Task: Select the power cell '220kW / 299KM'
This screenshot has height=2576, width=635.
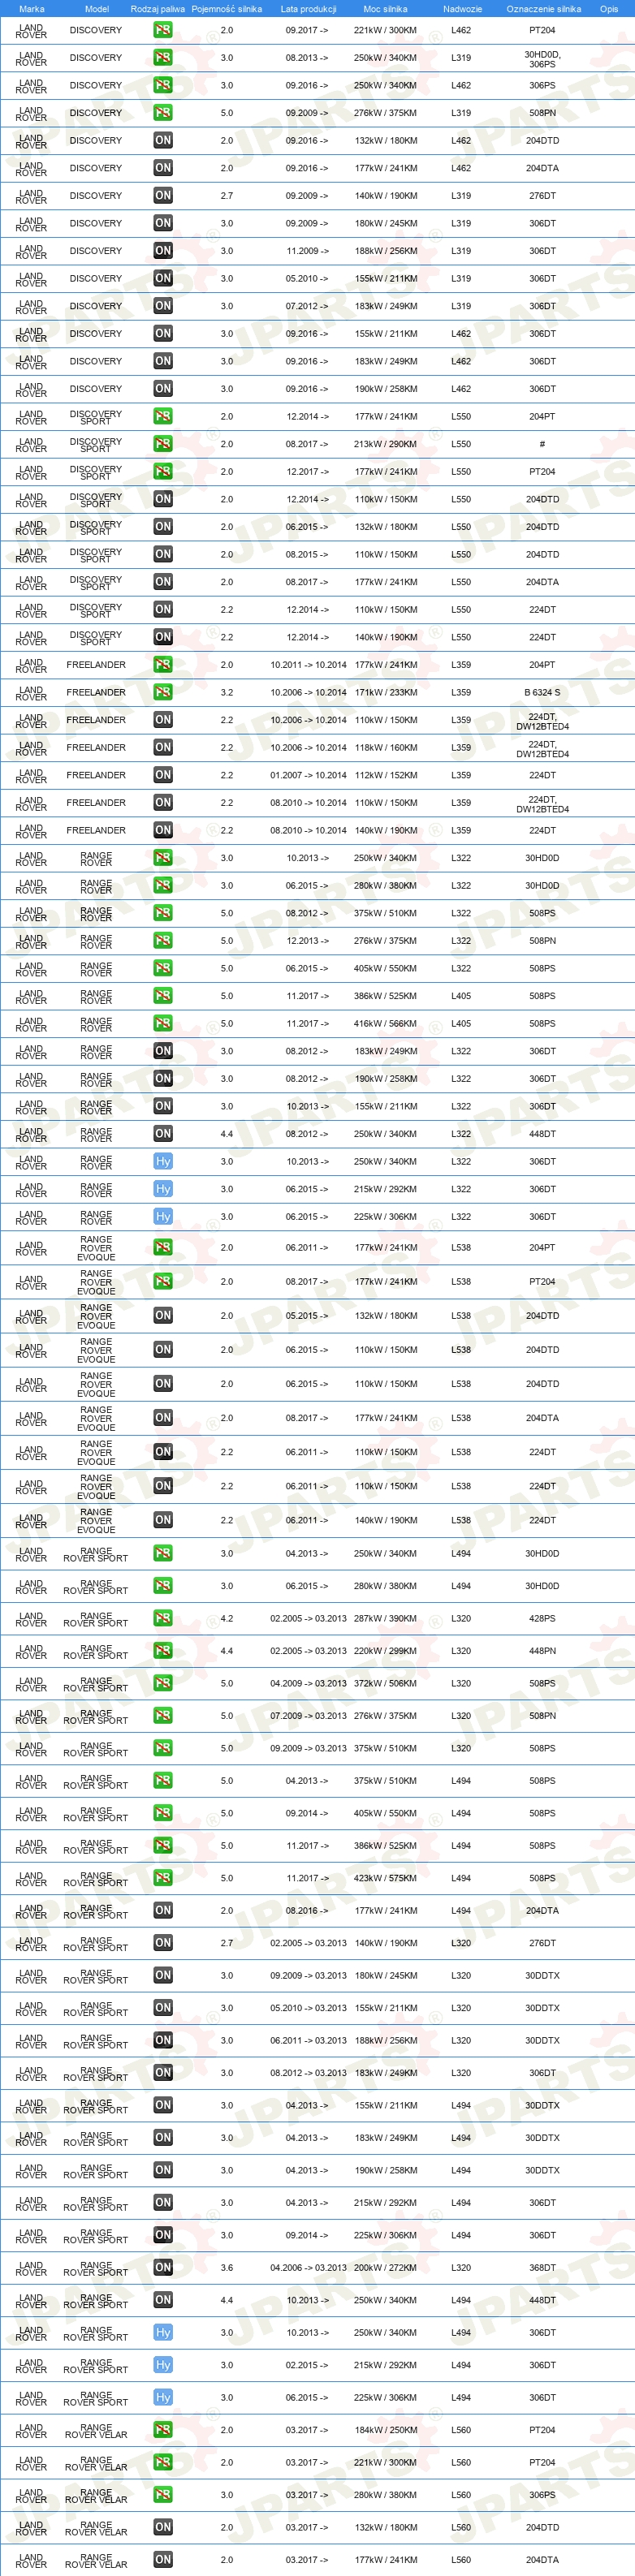Action: point(385,1651)
